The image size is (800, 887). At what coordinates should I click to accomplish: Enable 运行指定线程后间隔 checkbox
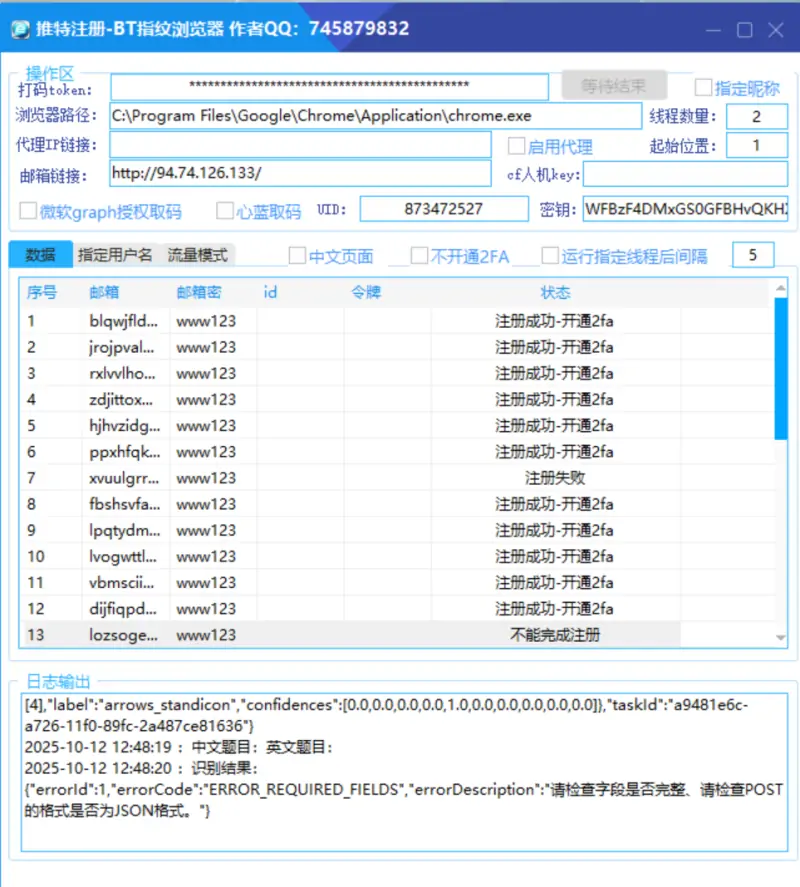[550, 256]
